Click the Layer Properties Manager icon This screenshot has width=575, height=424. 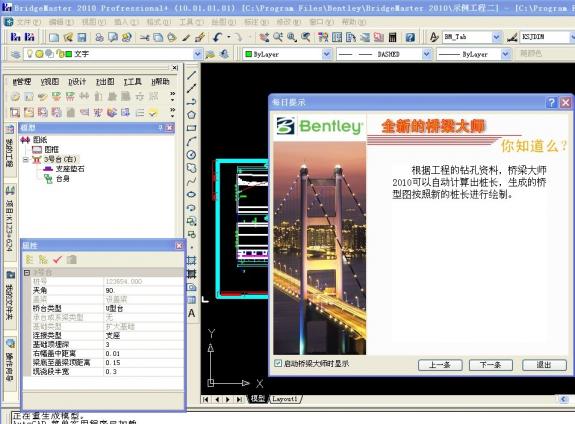click(15, 54)
